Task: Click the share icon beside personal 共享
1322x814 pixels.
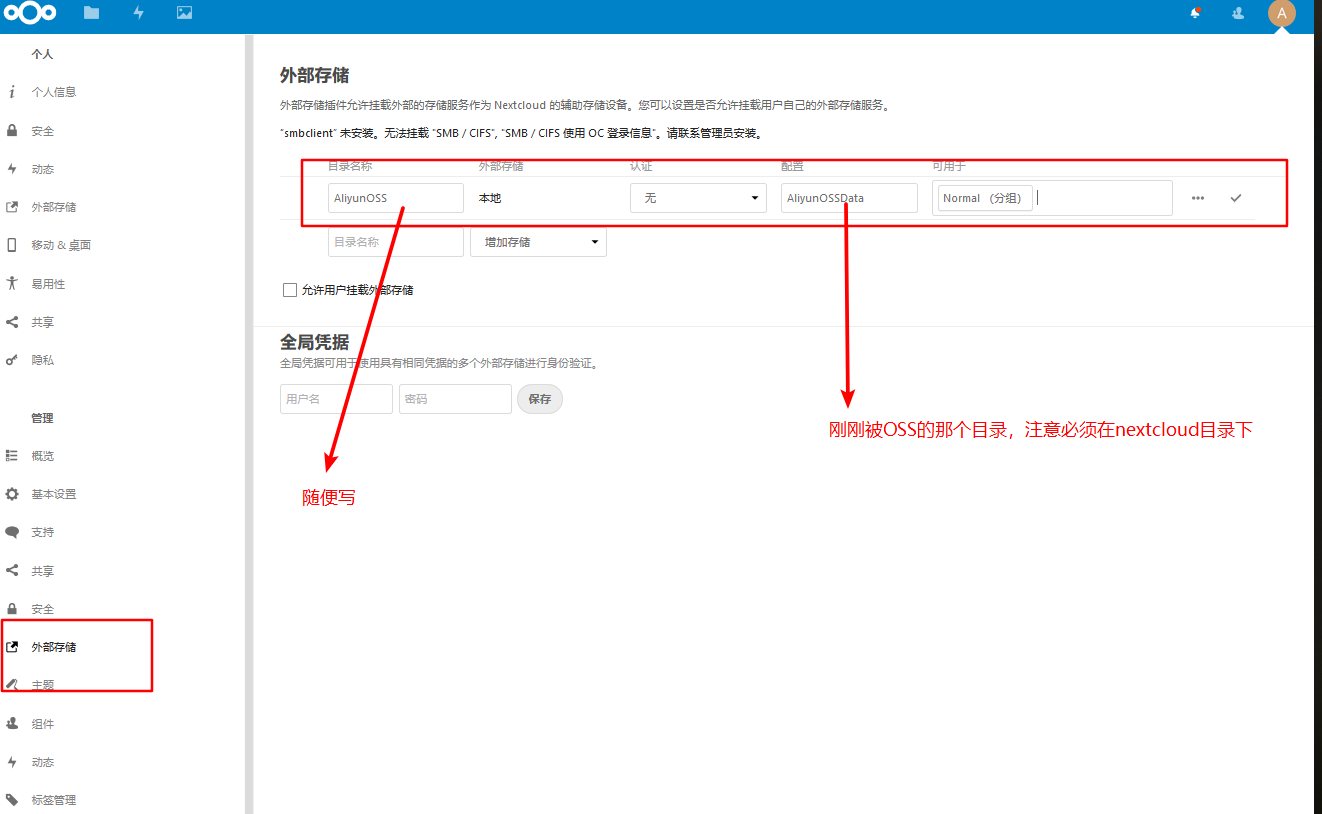Action: point(12,322)
